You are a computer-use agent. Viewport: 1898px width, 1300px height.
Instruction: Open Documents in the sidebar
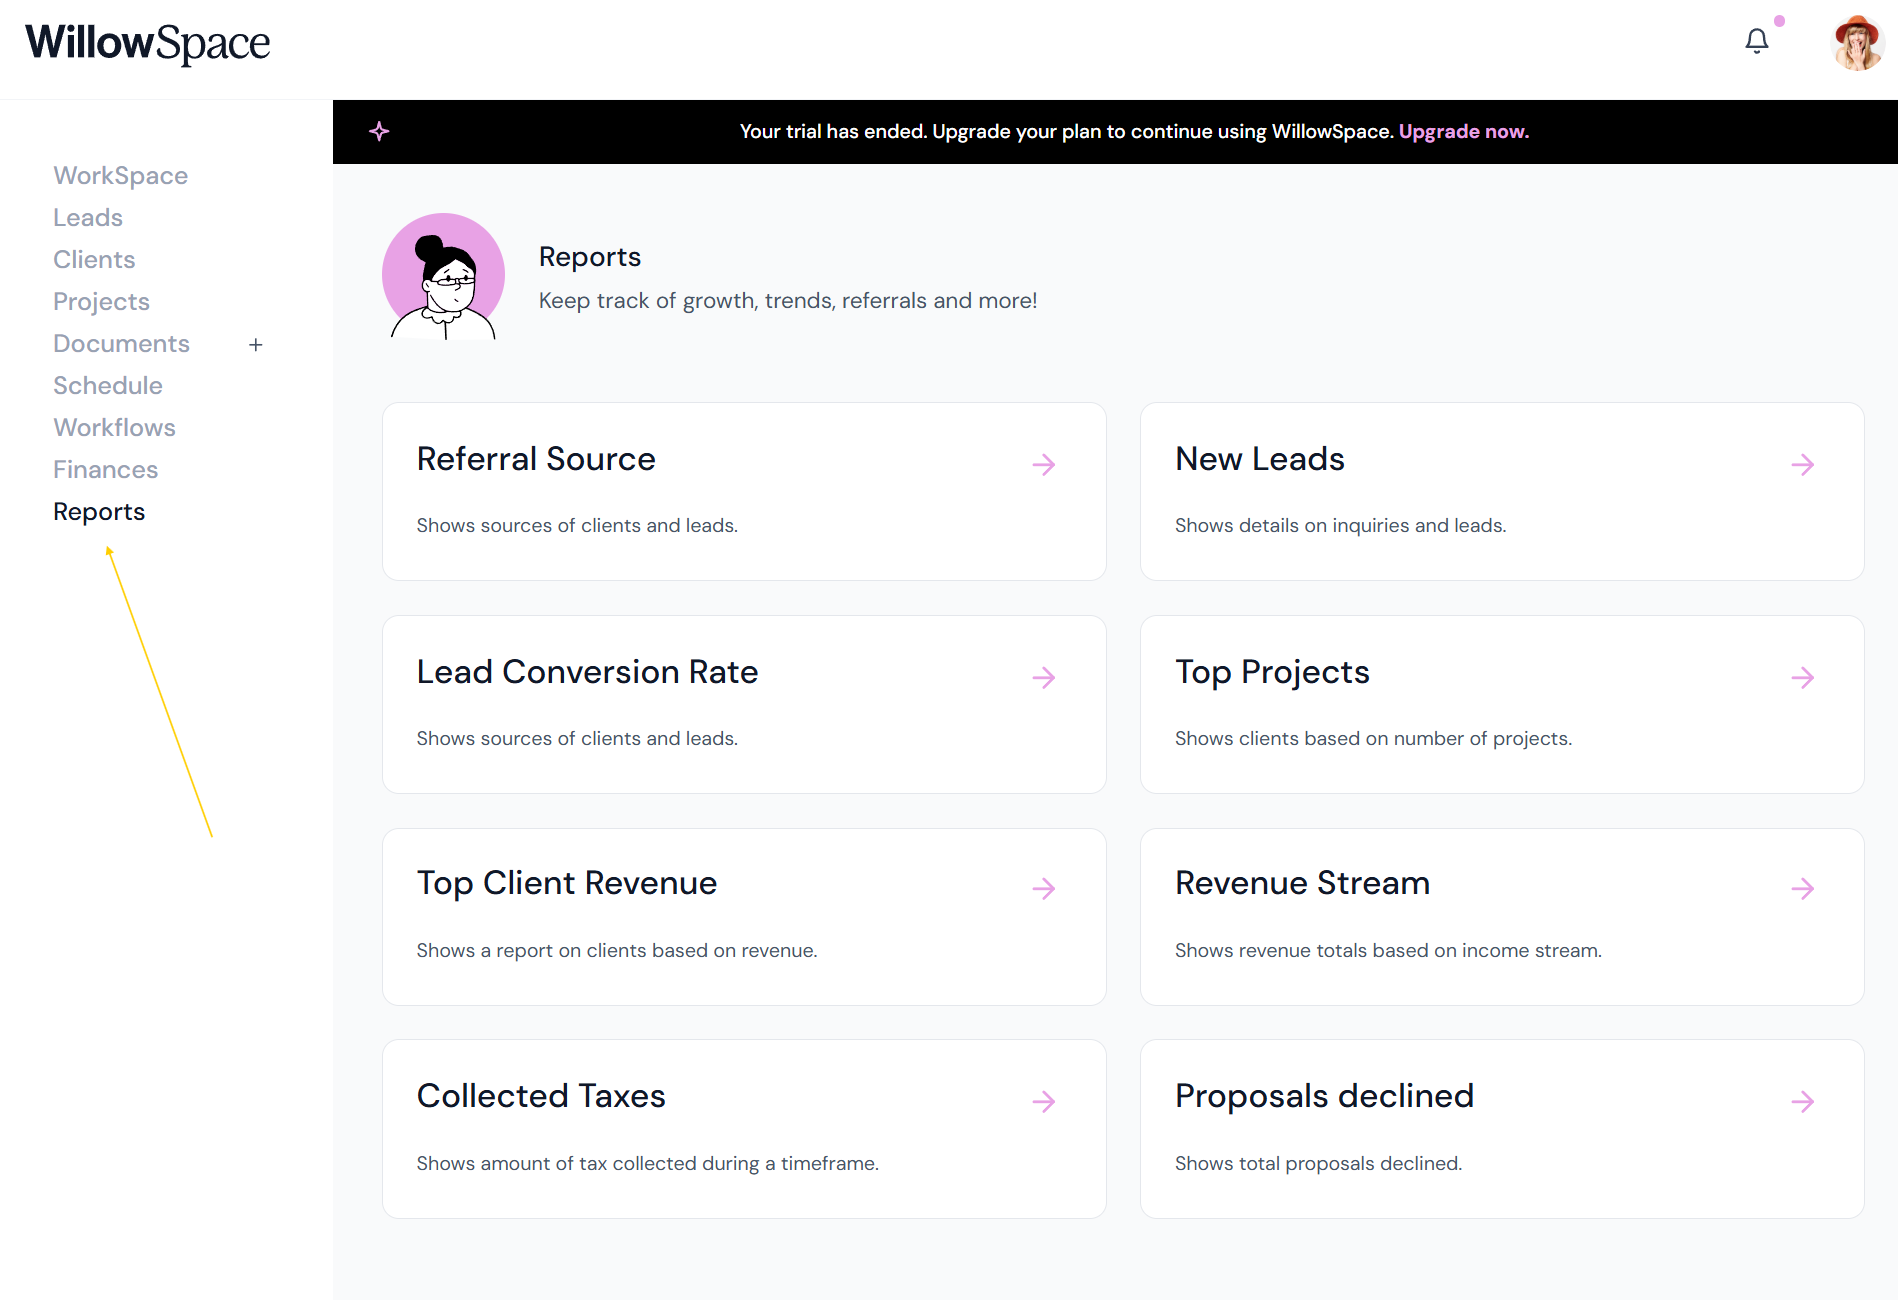(121, 344)
